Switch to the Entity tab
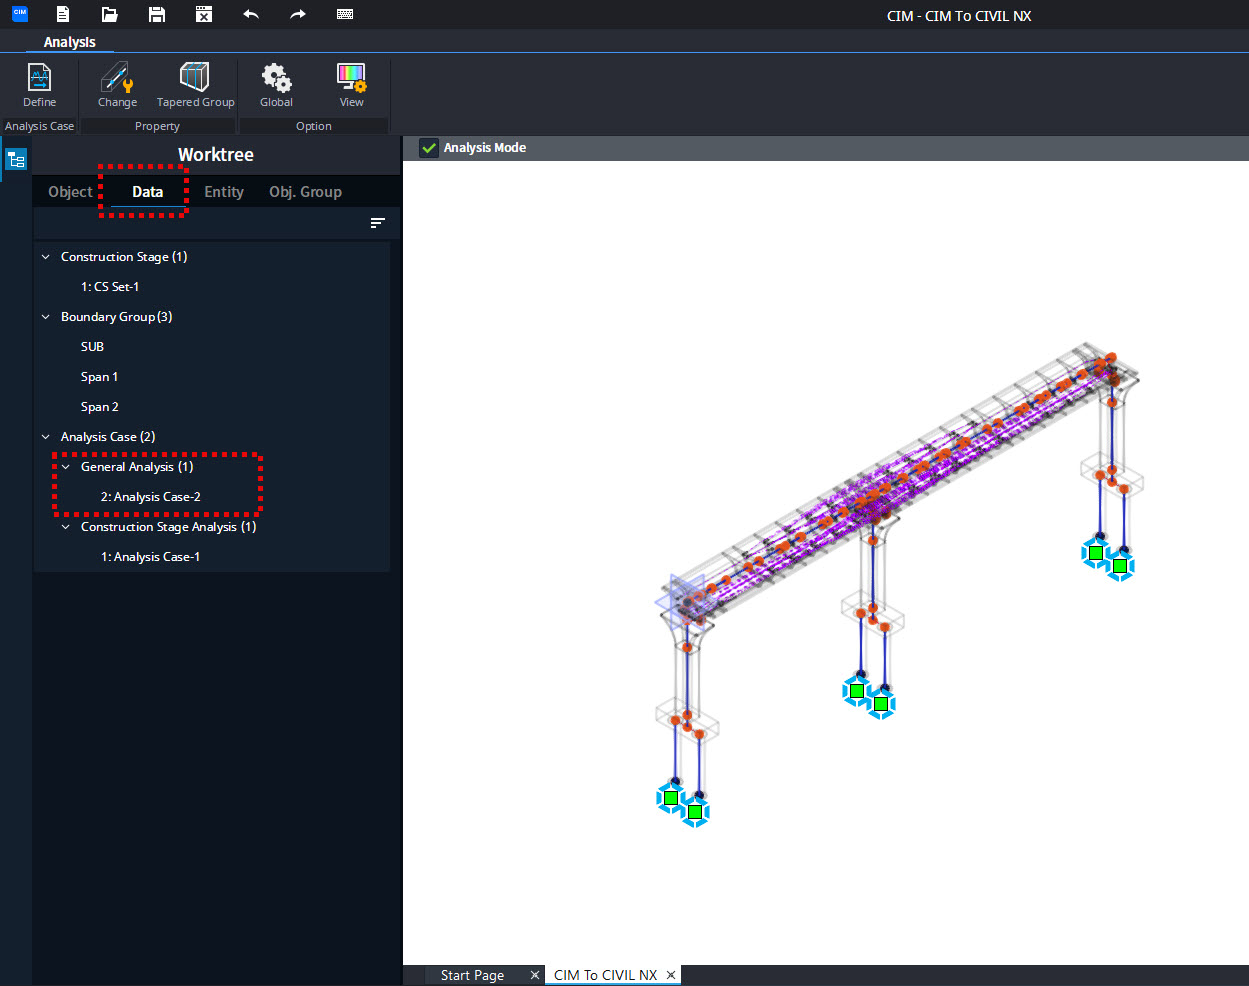Viewport: 1249px width, 986px height. [x=224, y=192]
